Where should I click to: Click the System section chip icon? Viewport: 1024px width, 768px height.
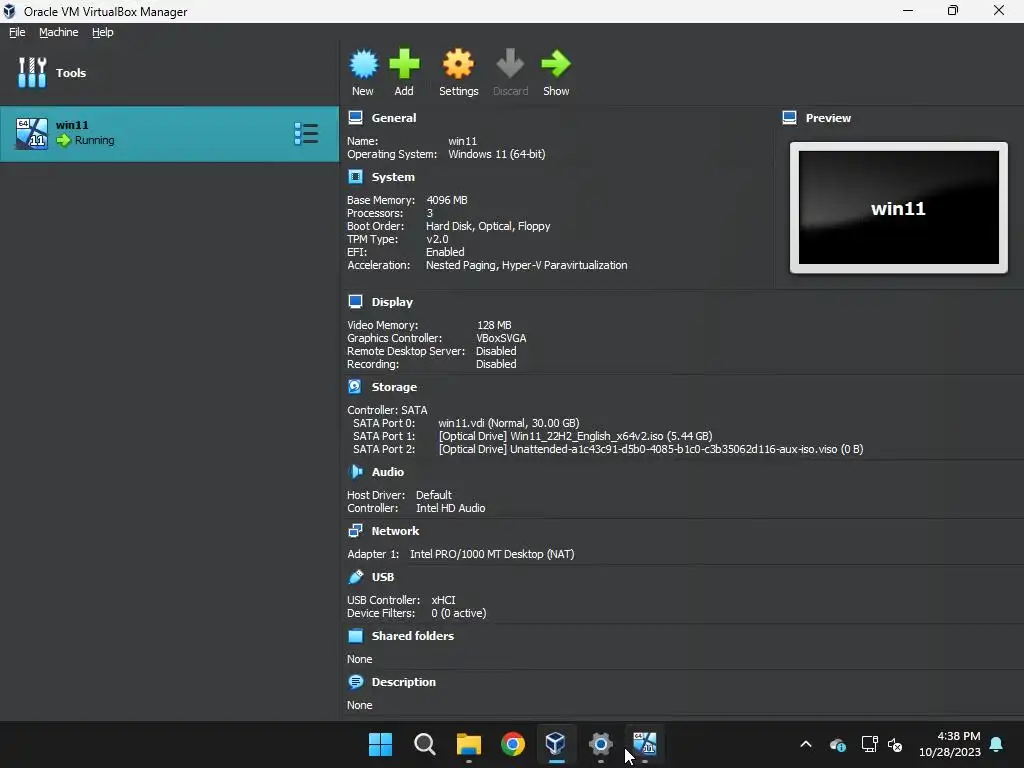coord(355,177)
